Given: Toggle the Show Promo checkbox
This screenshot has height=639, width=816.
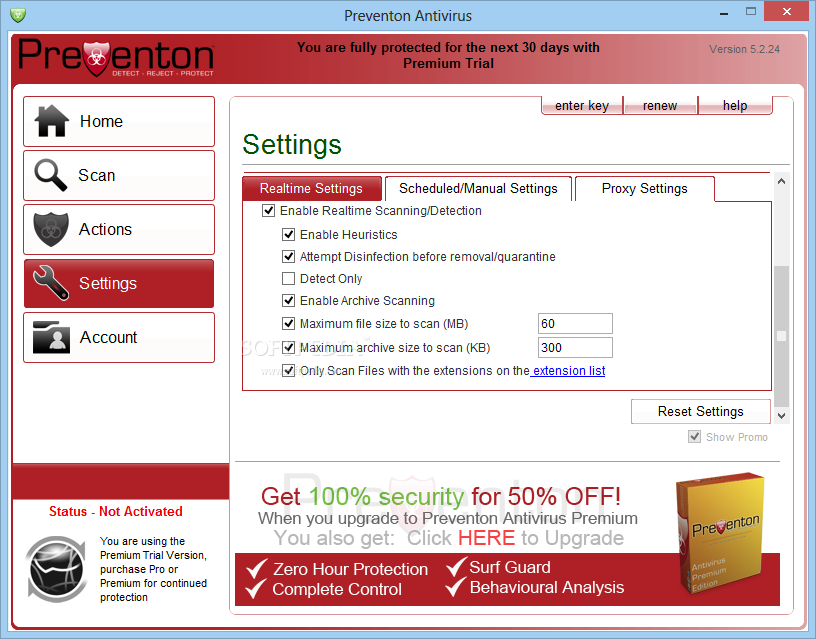Looking at the screenshot, I should [x=694, y=437].
